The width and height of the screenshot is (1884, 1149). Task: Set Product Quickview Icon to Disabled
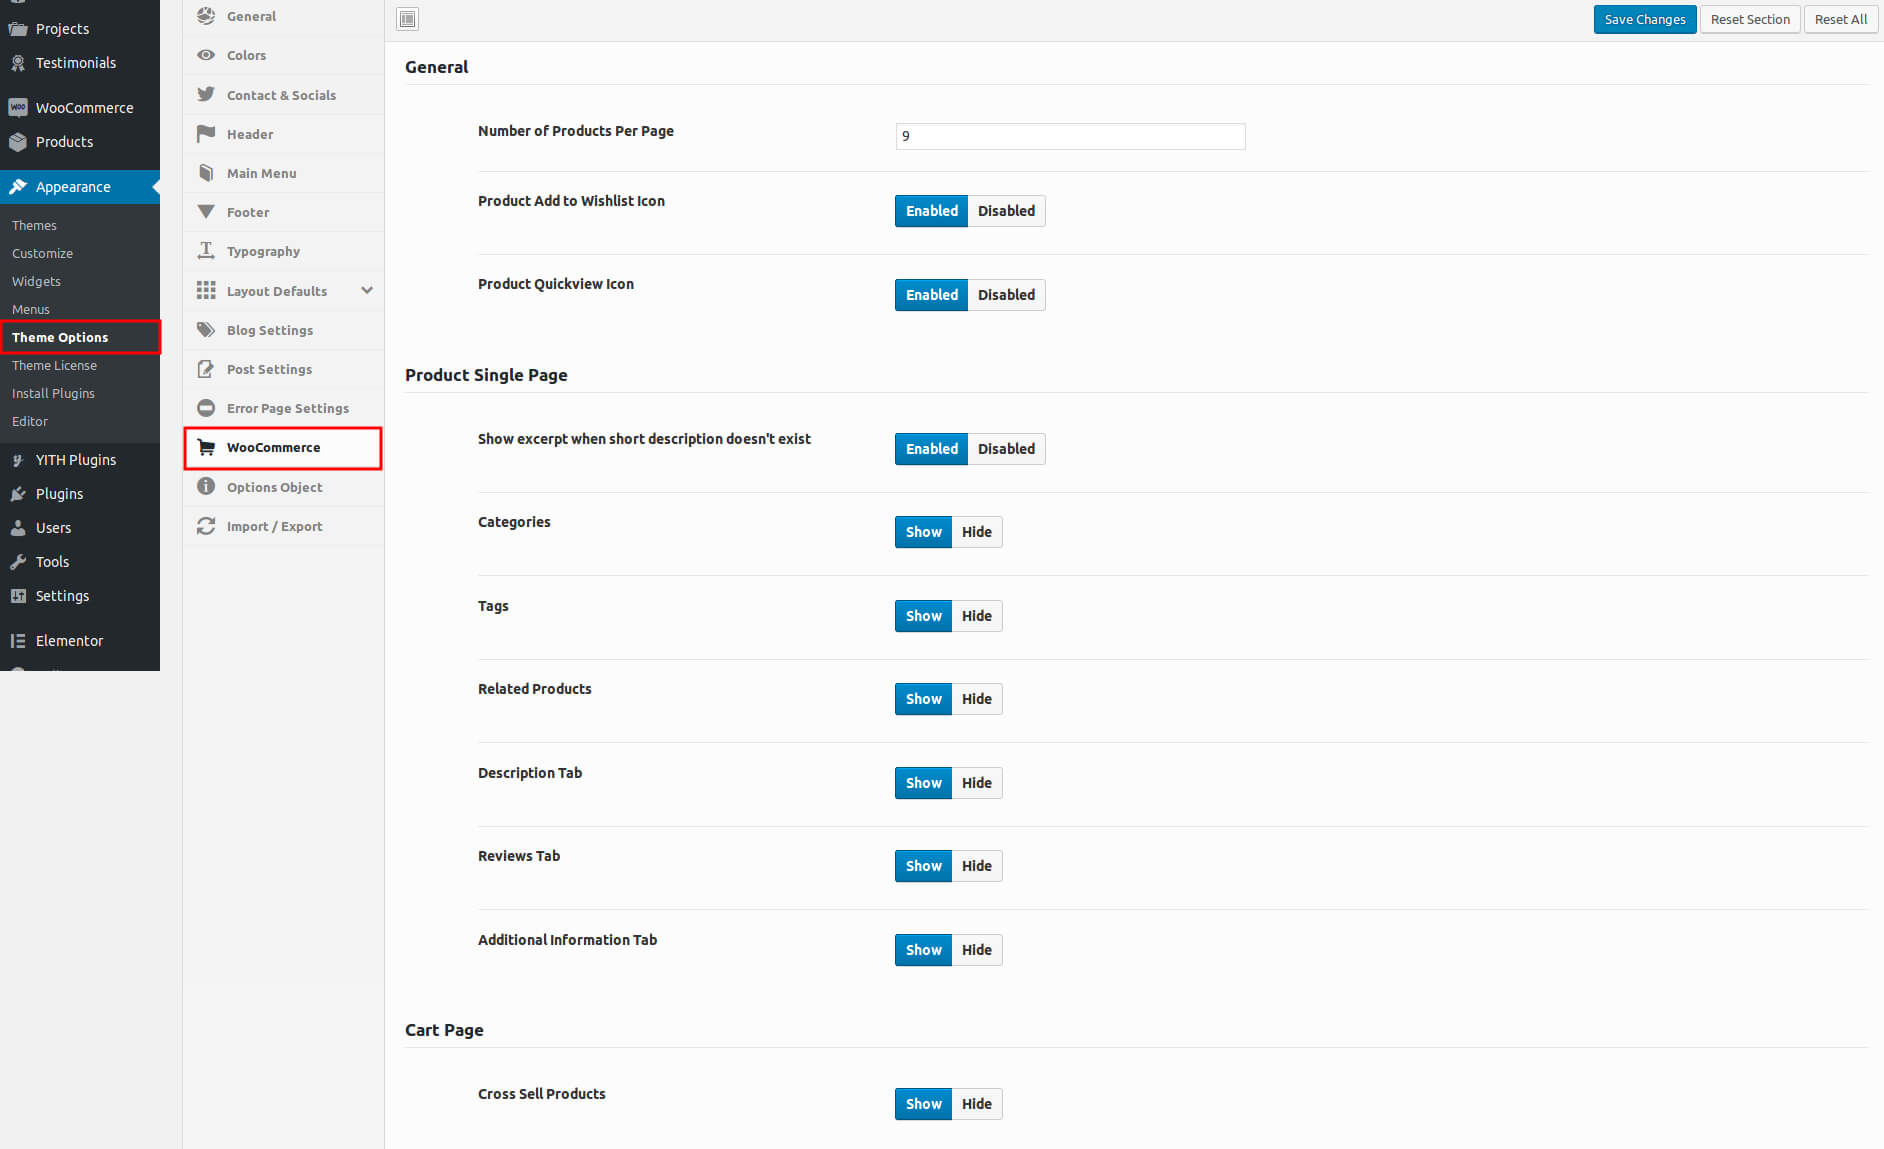[x=1006, y=295]
